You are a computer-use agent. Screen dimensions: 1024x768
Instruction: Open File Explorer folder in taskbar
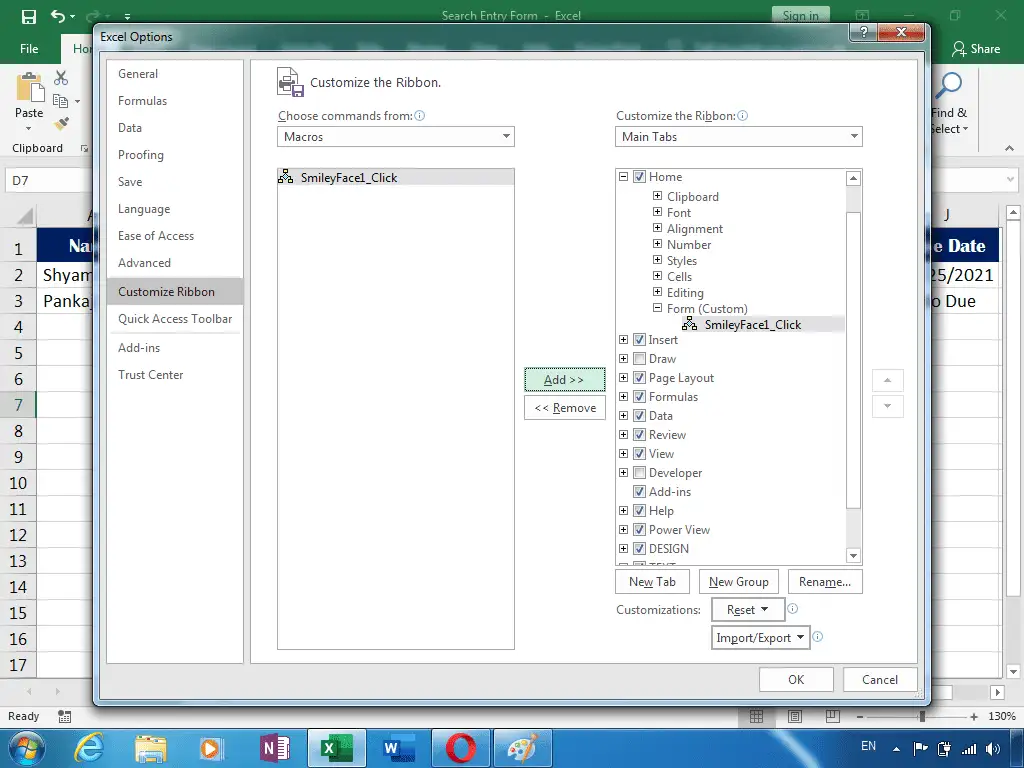(151, 748)
